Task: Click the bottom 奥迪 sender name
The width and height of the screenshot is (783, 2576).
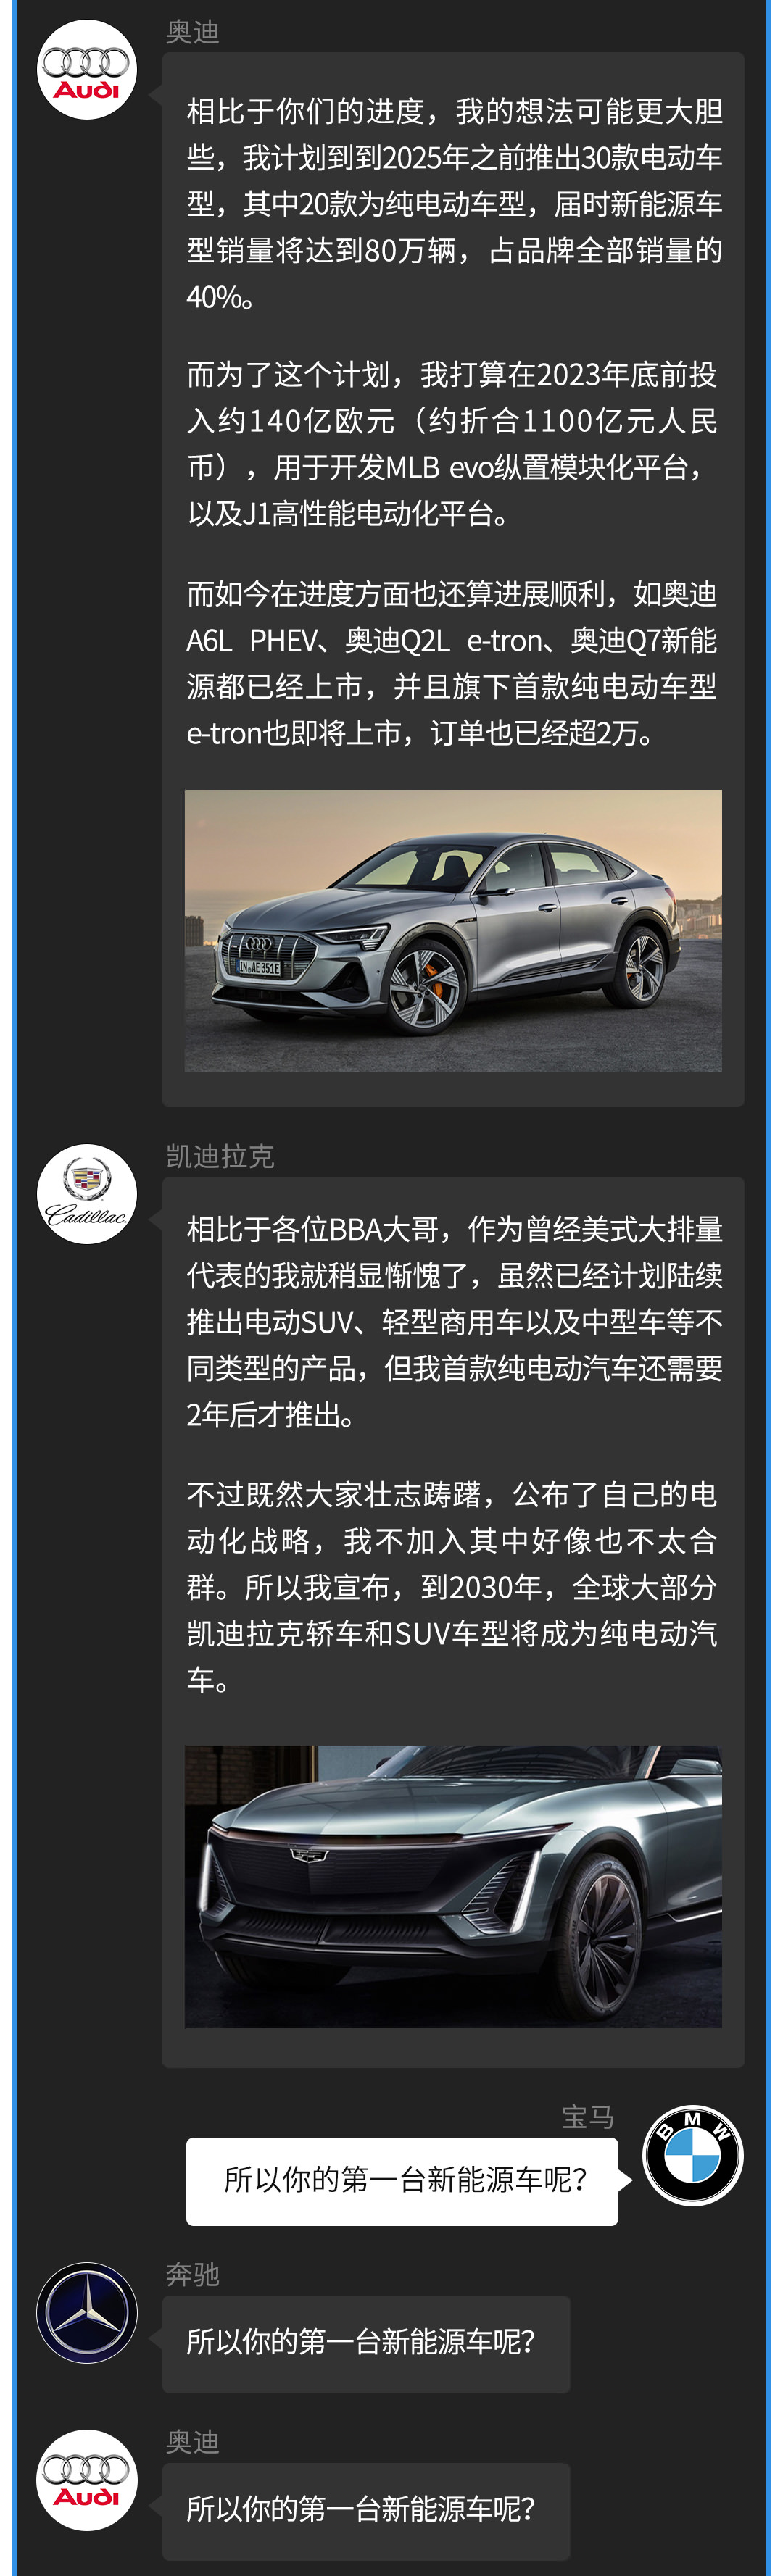Action: (x=193, y=2441)
